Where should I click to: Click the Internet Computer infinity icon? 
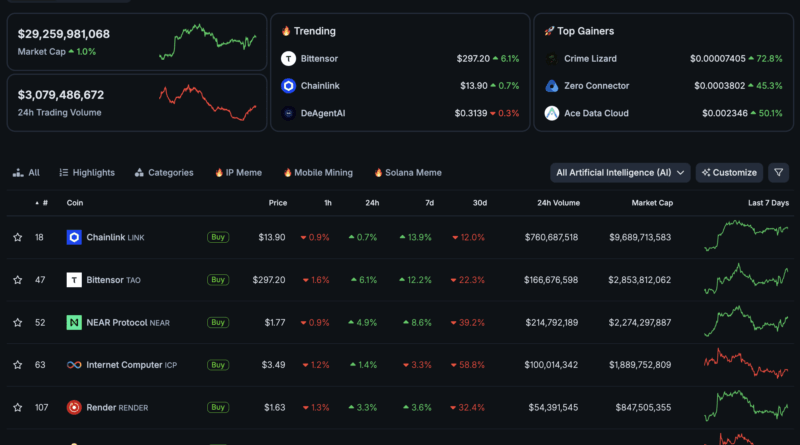click(x=74, y=365)
